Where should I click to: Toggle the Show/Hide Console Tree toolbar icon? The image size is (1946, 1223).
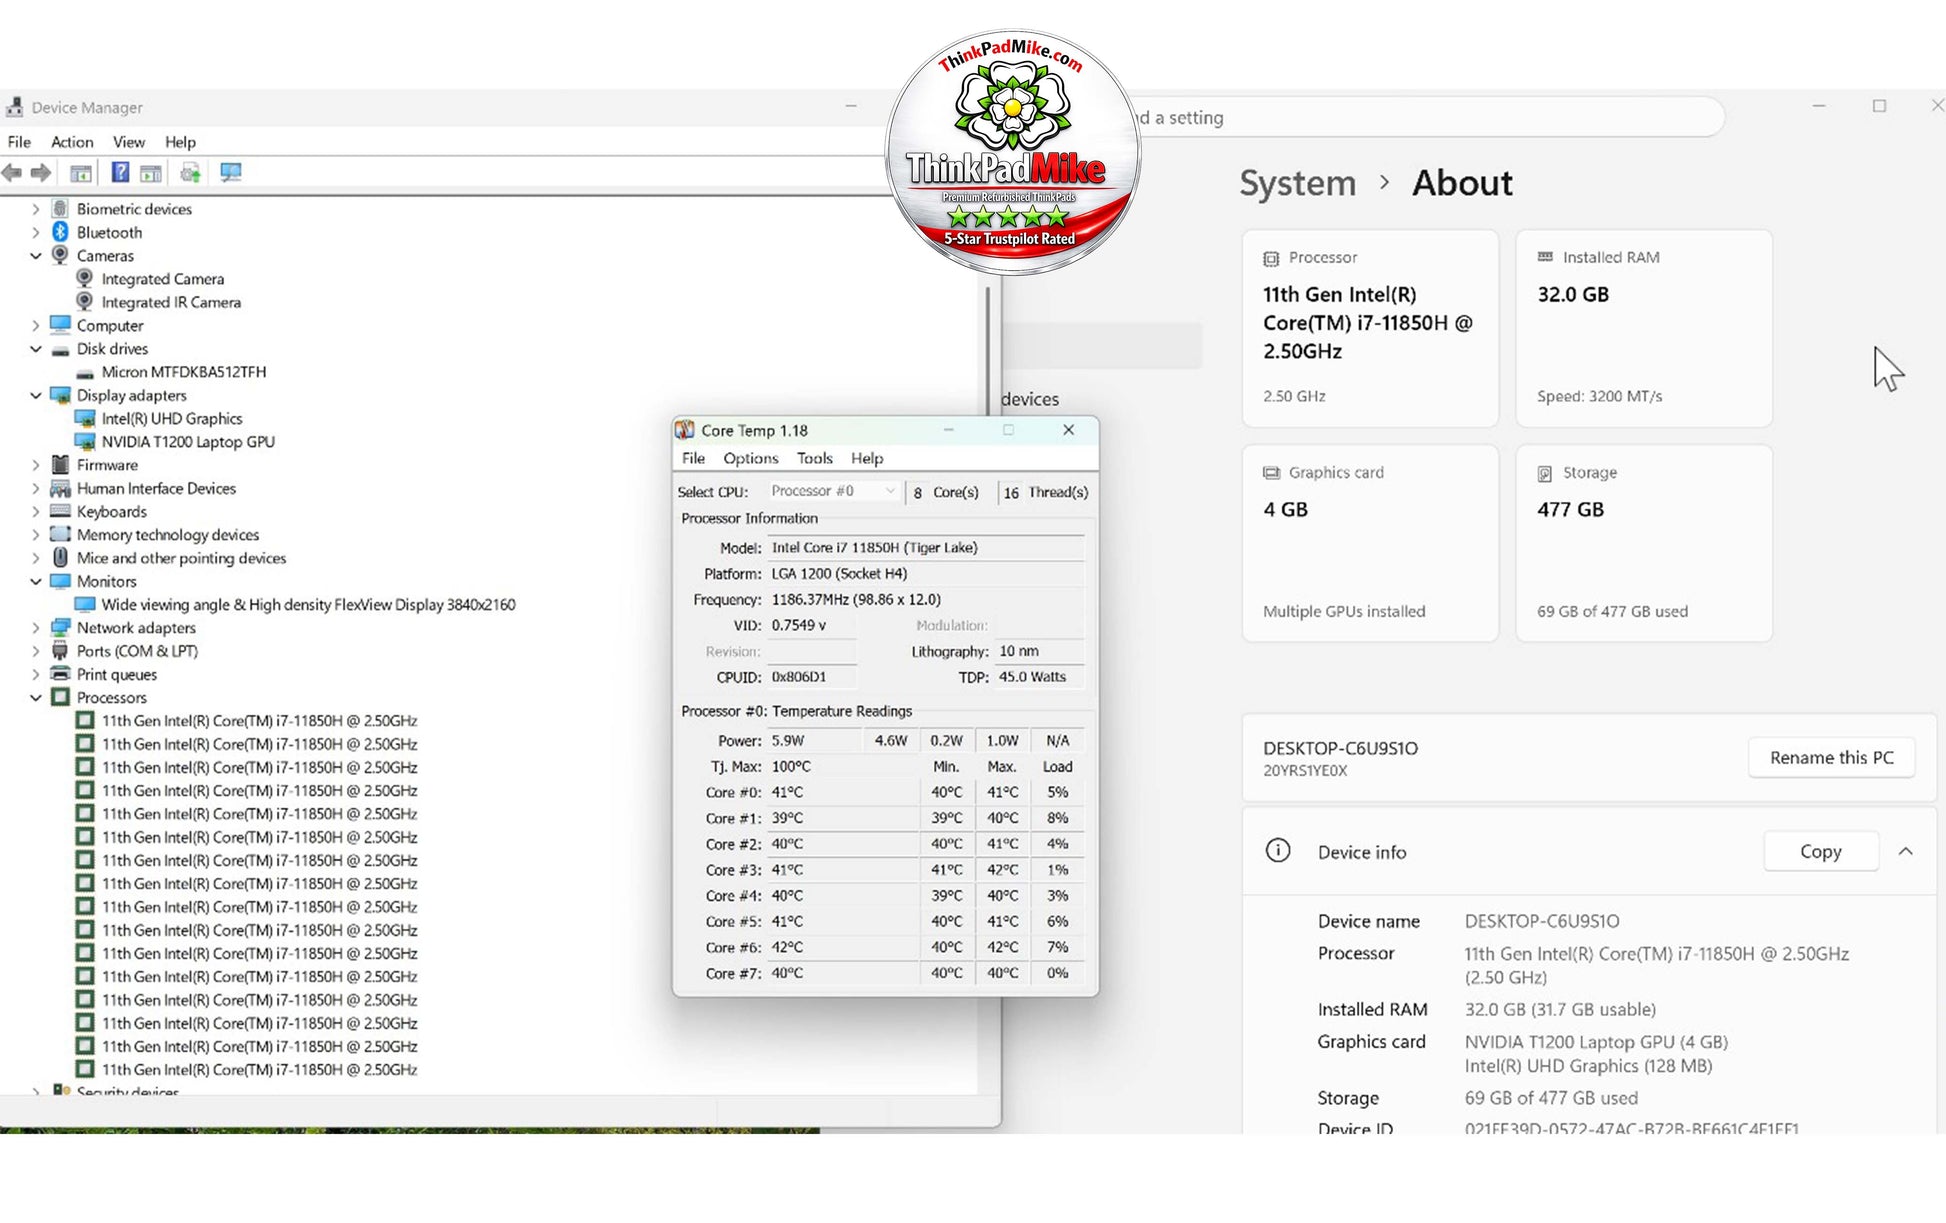pos(81,173)
